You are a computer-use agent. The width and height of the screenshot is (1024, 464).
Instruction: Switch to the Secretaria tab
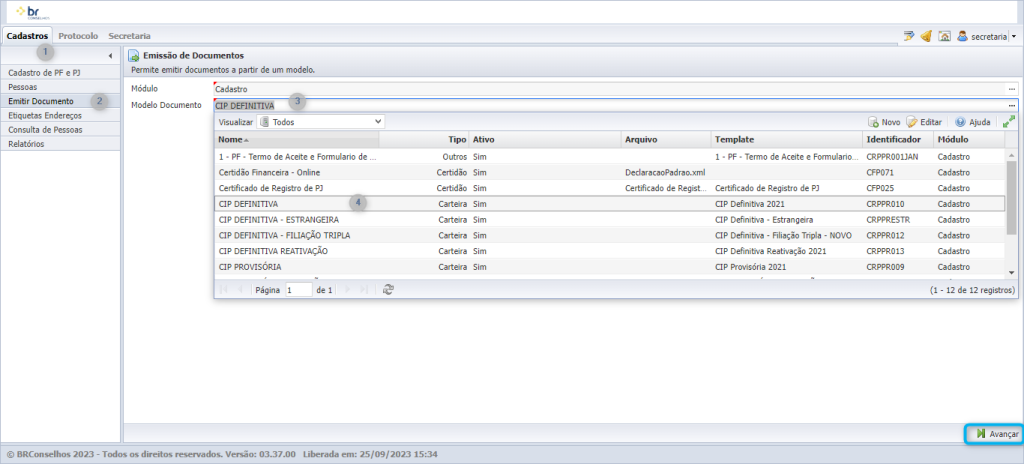tap(129, 36)
